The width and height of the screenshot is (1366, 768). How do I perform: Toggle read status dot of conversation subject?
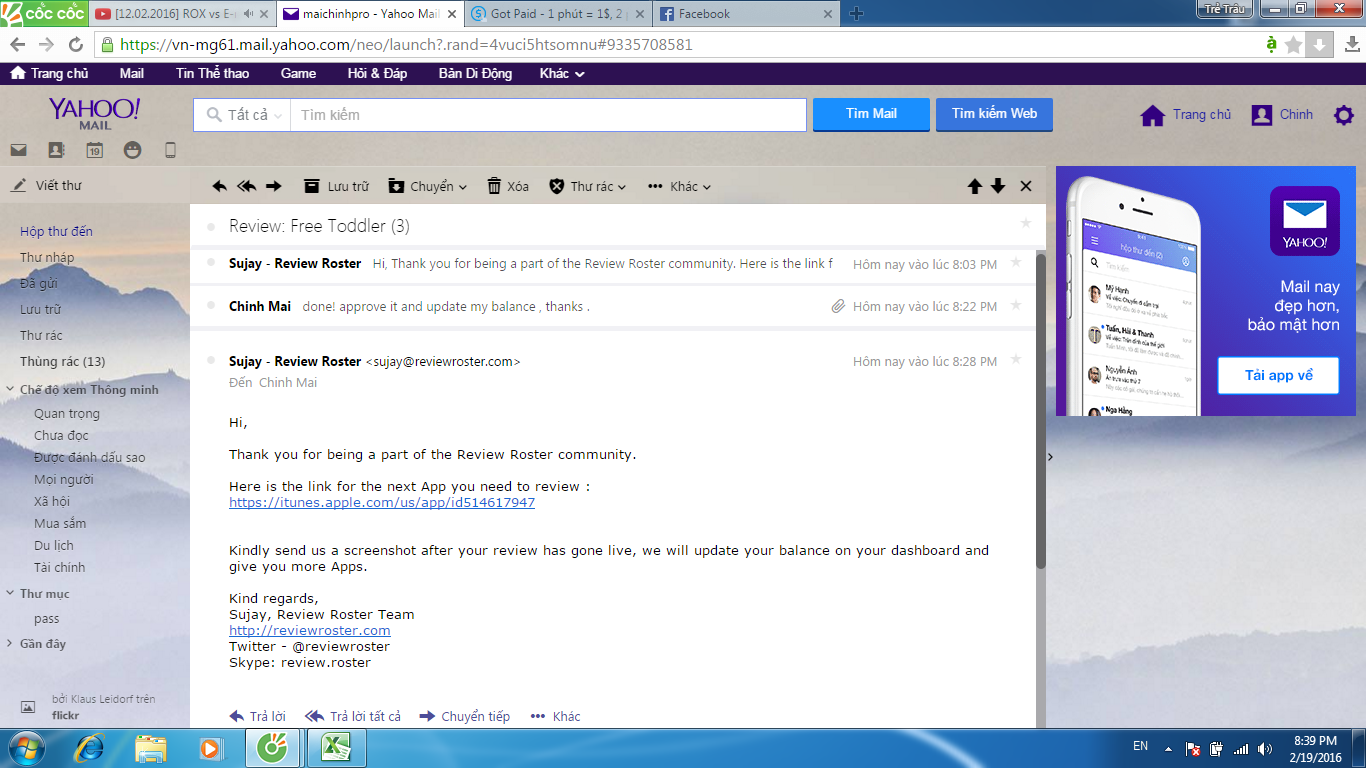211,227
